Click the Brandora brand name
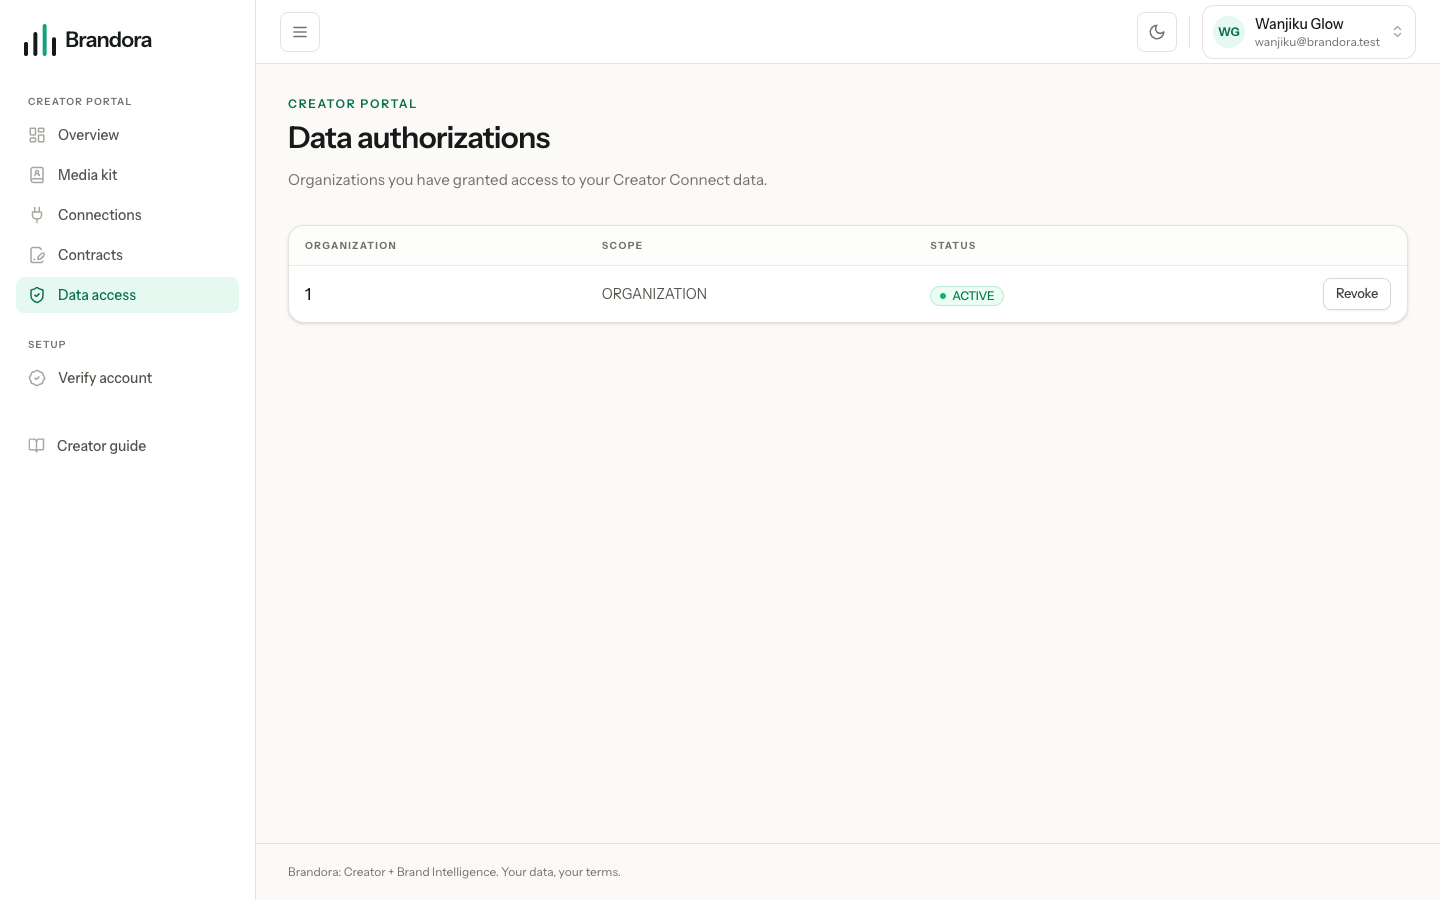 (108, 40)
